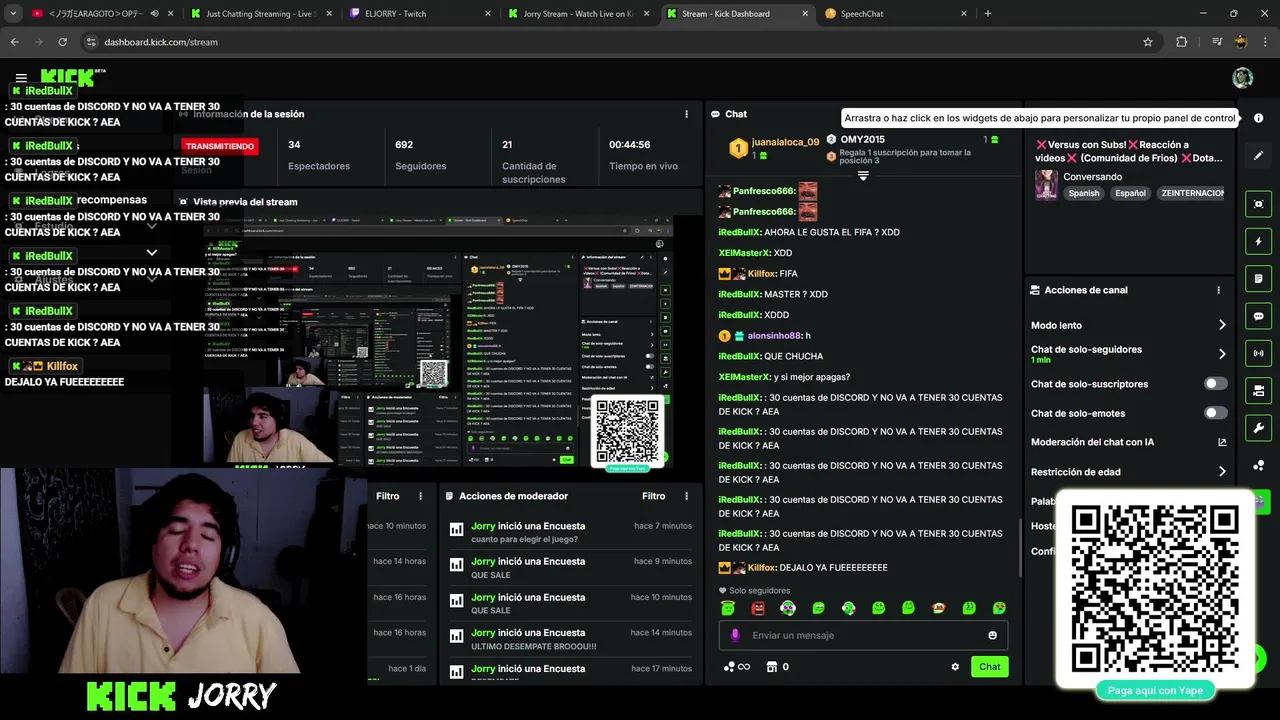Screen dimensions: 1280x720
Task: Insert the halo angel green emote
Action: coord(728,608)
